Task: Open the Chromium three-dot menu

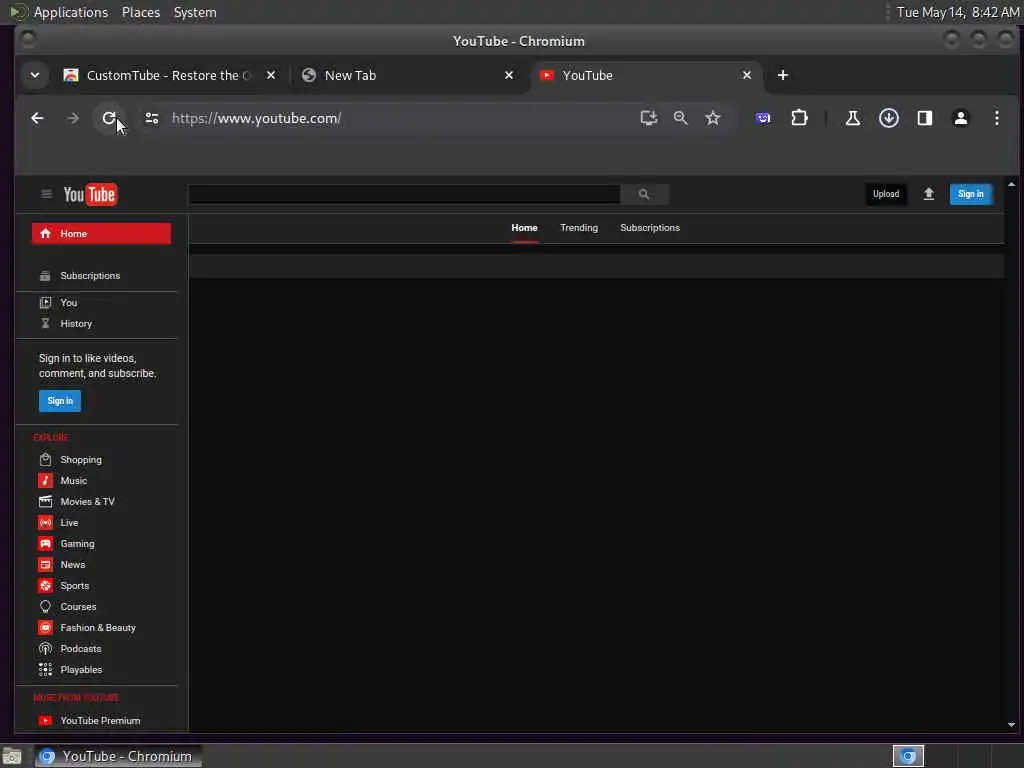Action: 997,118
